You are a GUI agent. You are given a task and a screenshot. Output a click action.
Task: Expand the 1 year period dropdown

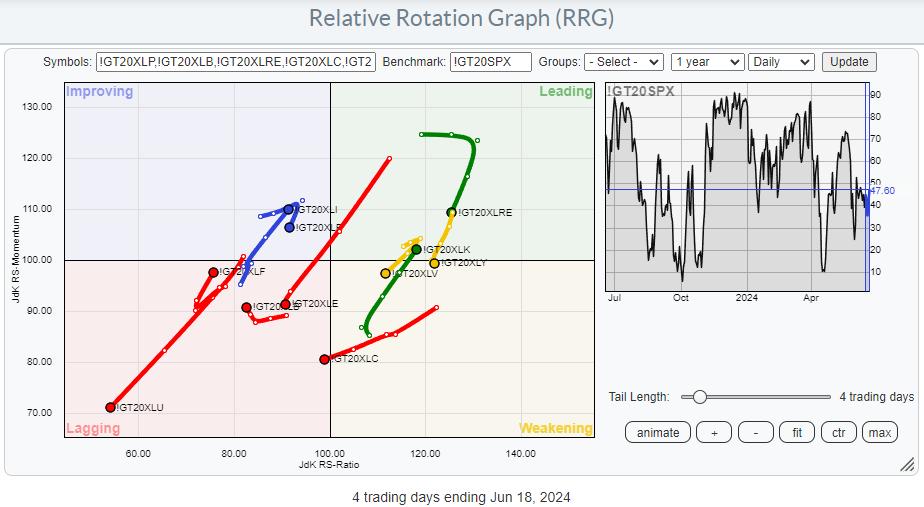(x=707, y=62)
